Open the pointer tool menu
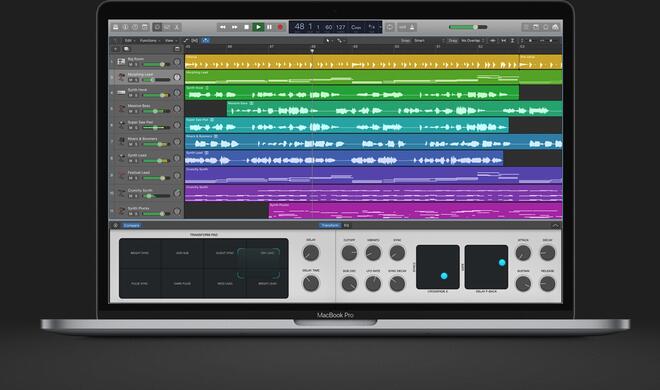The height and width of the screenshot is (390, 660). 329,40
